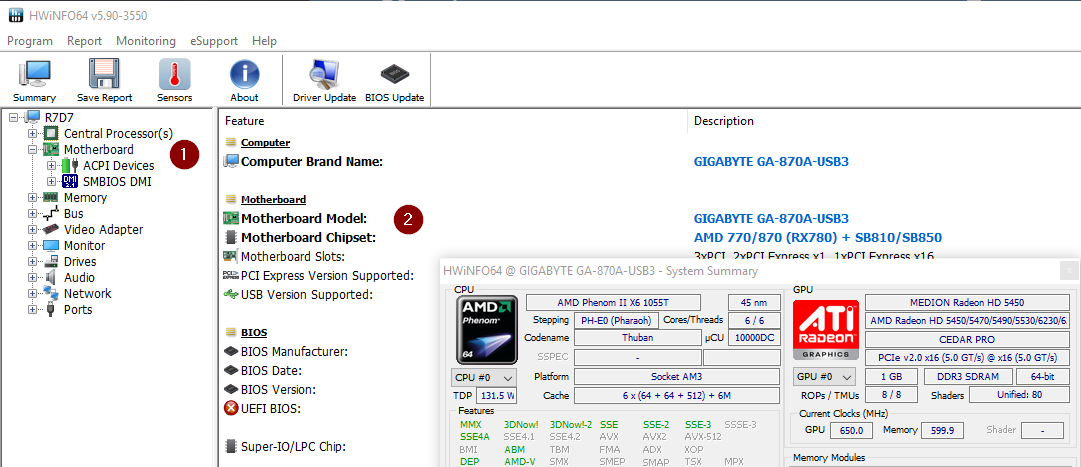The height and width of the screenshot is (467, 1081).
Task: Select the PCI Express Version Supported row
Action: (x=327, y=276)
